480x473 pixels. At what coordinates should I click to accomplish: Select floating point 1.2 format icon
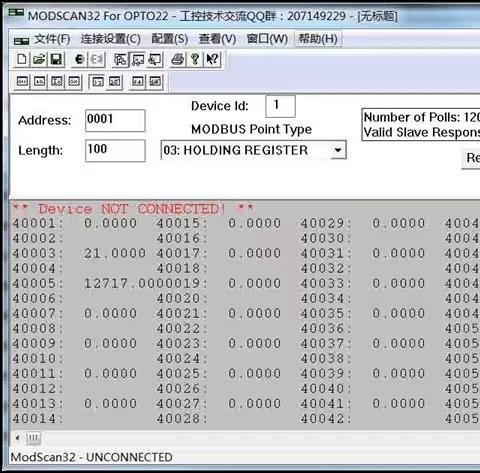pyautogui.click(x=97, y=81)
